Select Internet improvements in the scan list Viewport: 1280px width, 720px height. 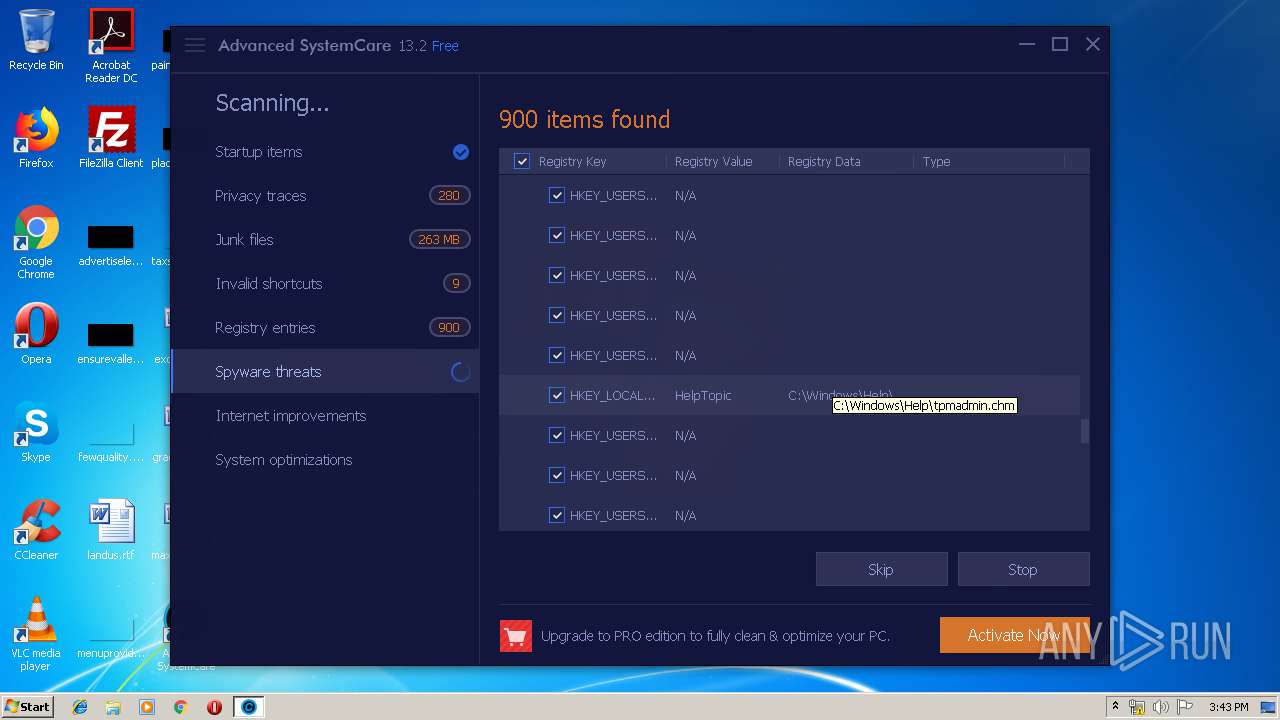[325, 416]
